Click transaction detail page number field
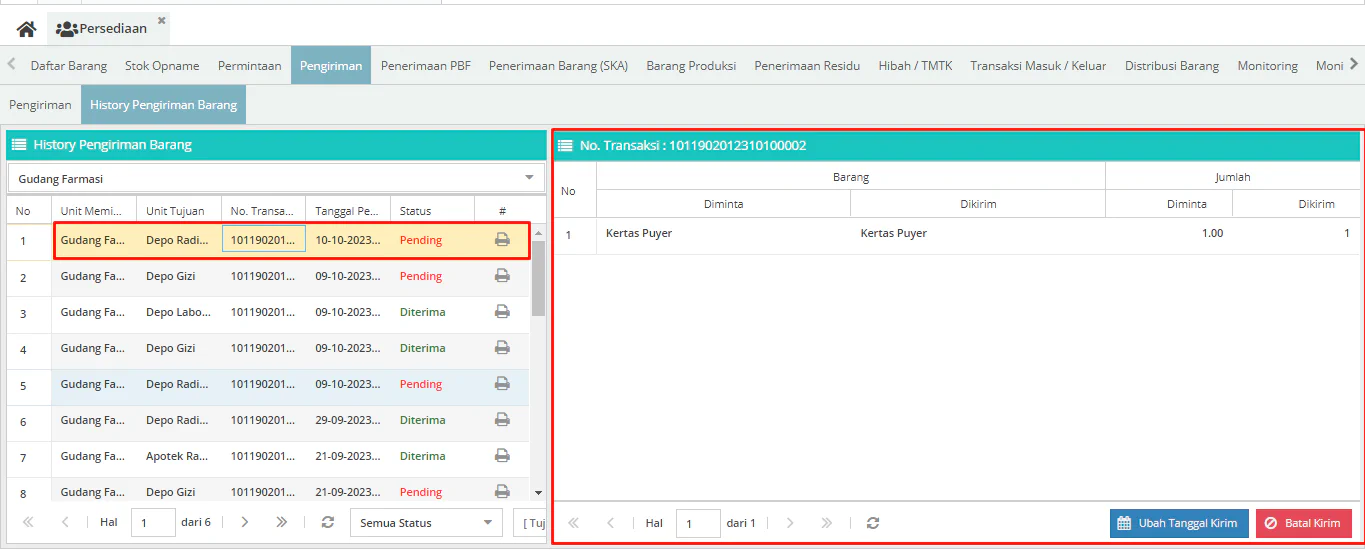The image size is (1365, 550). 698,523
